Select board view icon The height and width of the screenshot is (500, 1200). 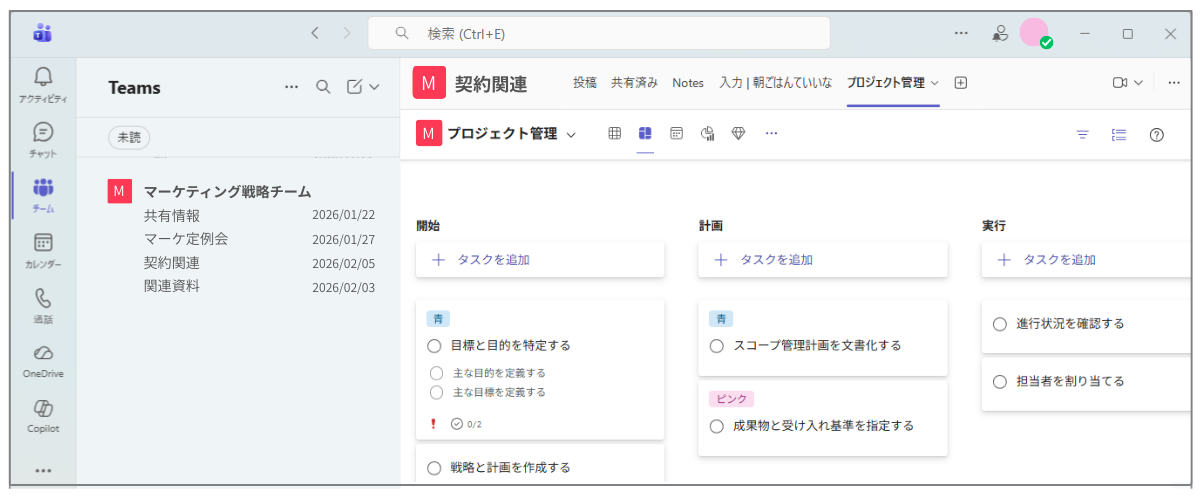point(645,133)
